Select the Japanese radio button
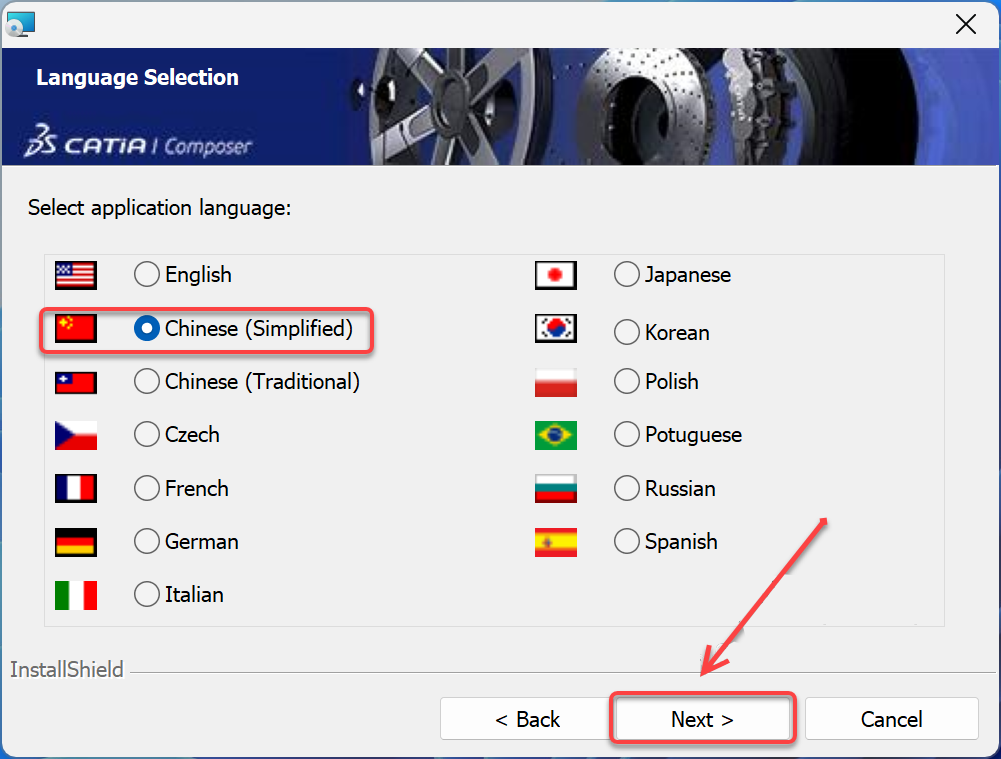Viewport: 1001px width, 759px height. 626,275
